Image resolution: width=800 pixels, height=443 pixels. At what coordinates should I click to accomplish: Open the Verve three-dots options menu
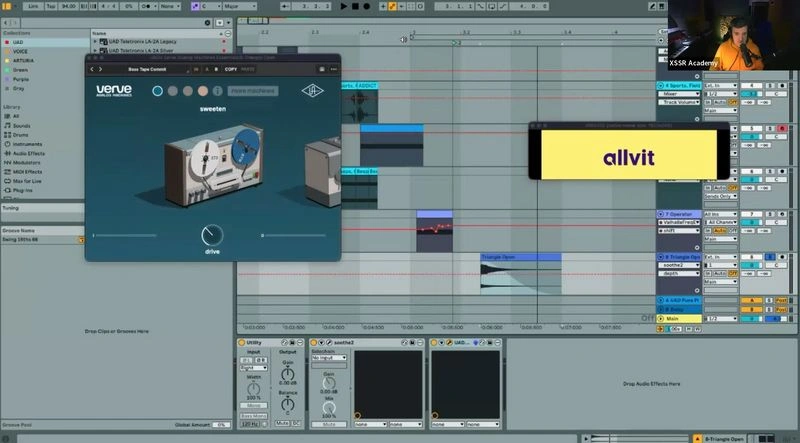point(334,69)
